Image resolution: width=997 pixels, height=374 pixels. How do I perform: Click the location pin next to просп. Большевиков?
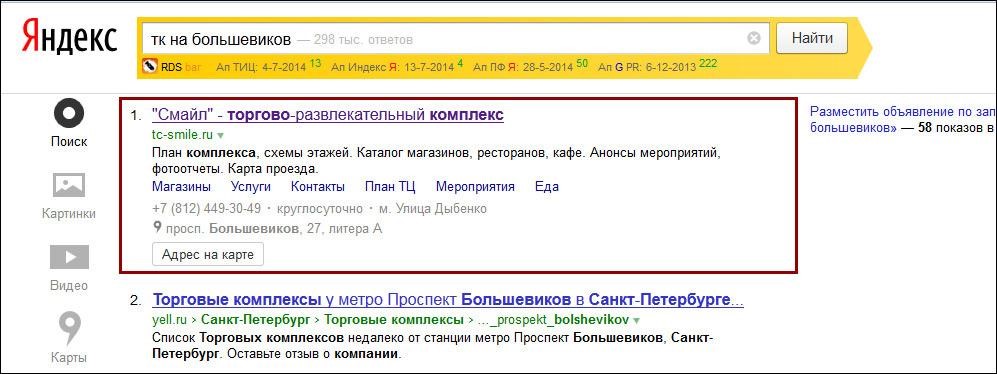[157, 227]
